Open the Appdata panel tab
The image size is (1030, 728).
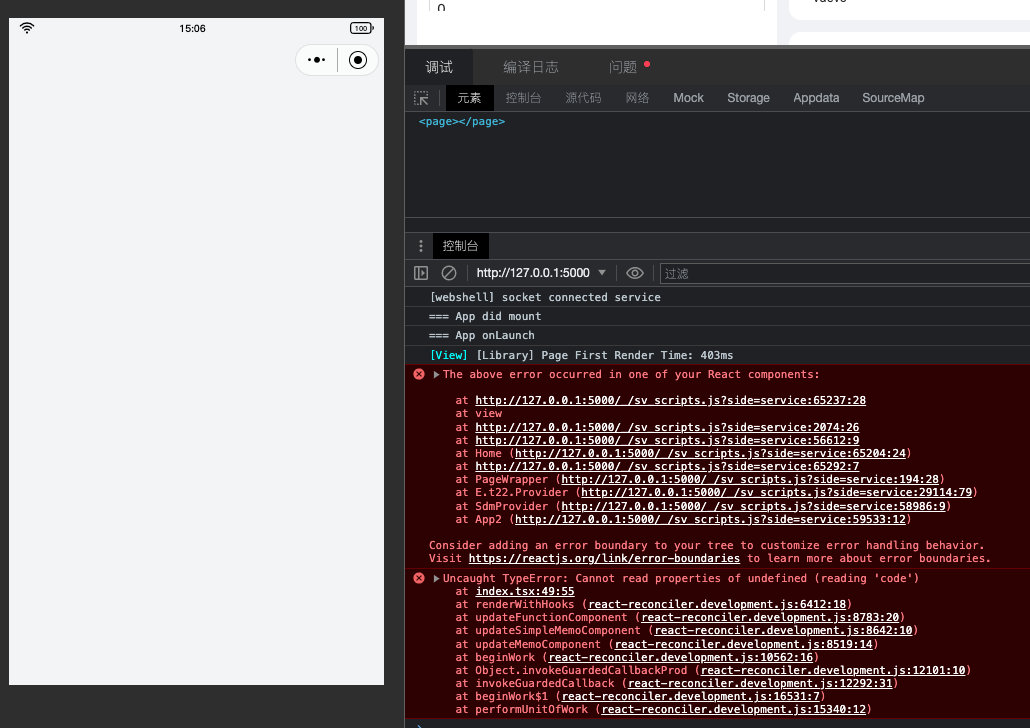(x=816, y=98)
